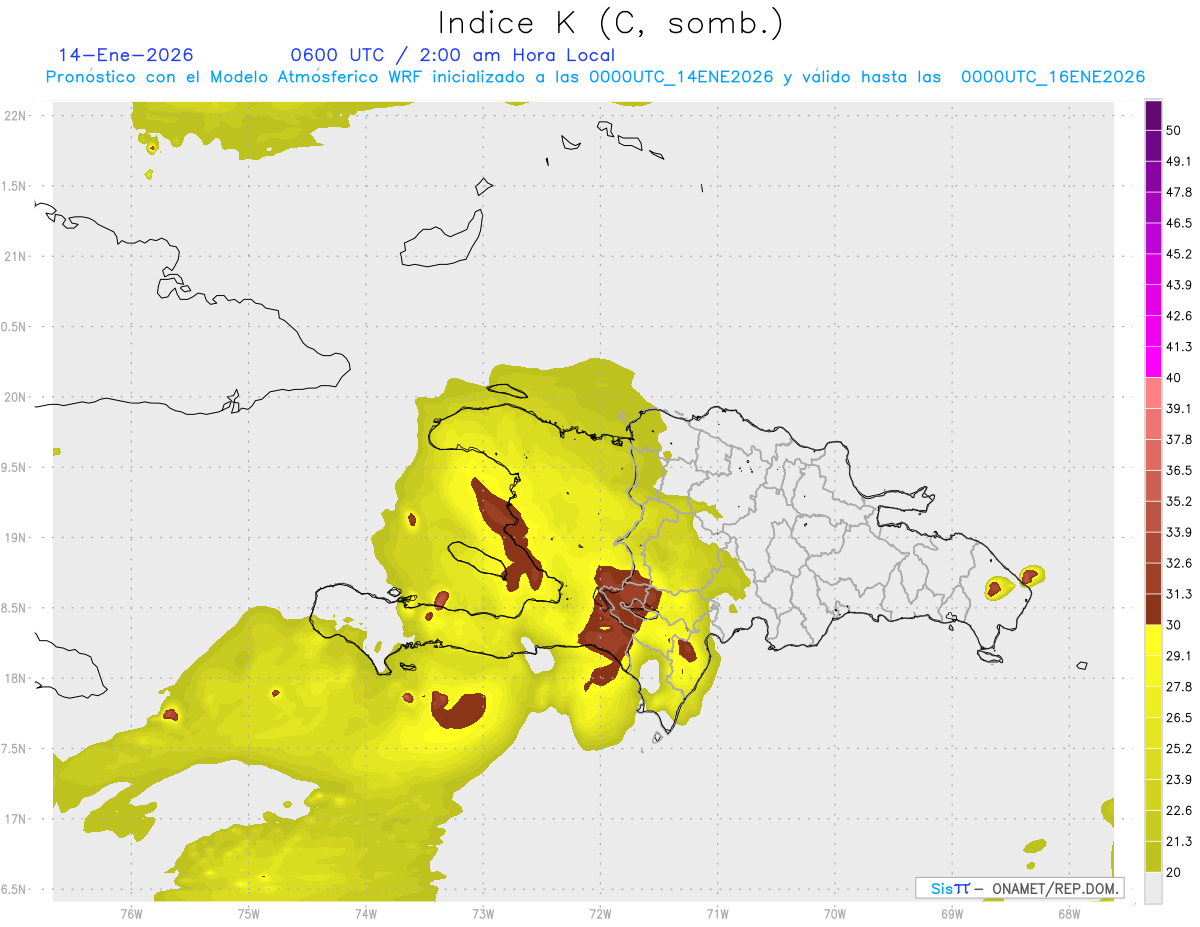
Task: Click the colorbar label "30"
Action: coord(1174,625)
